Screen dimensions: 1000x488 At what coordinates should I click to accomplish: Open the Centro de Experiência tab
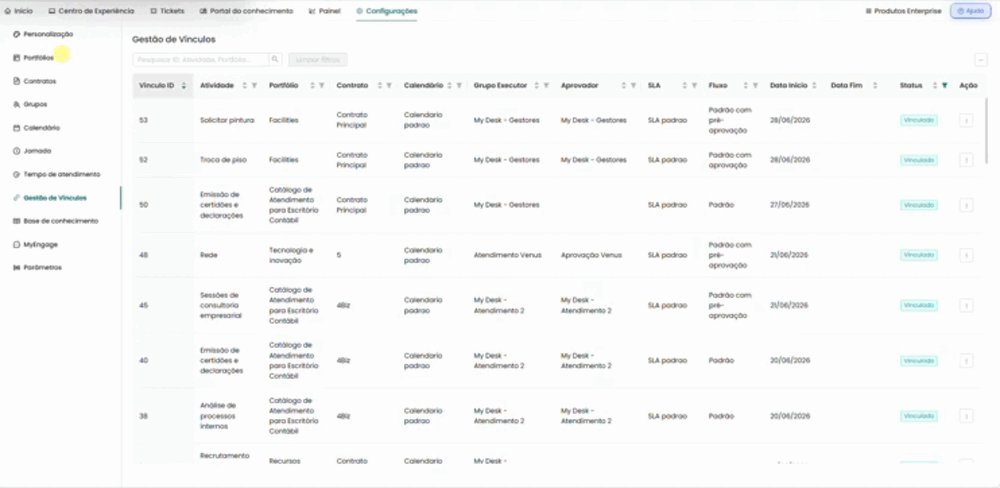click(x=91, y=11)
